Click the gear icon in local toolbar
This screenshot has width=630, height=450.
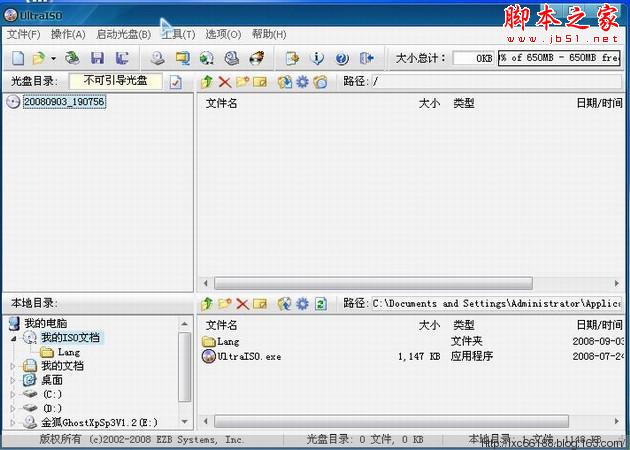tap(302, 304)
